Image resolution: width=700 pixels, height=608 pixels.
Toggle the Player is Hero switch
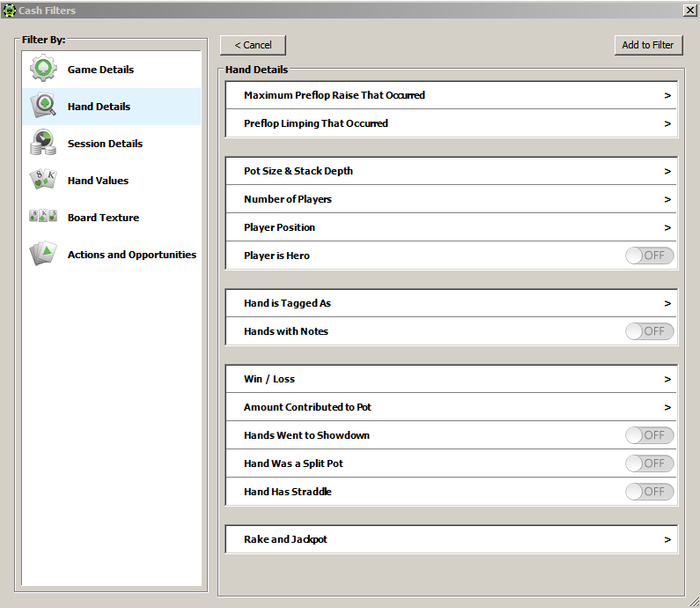(649, 255)
